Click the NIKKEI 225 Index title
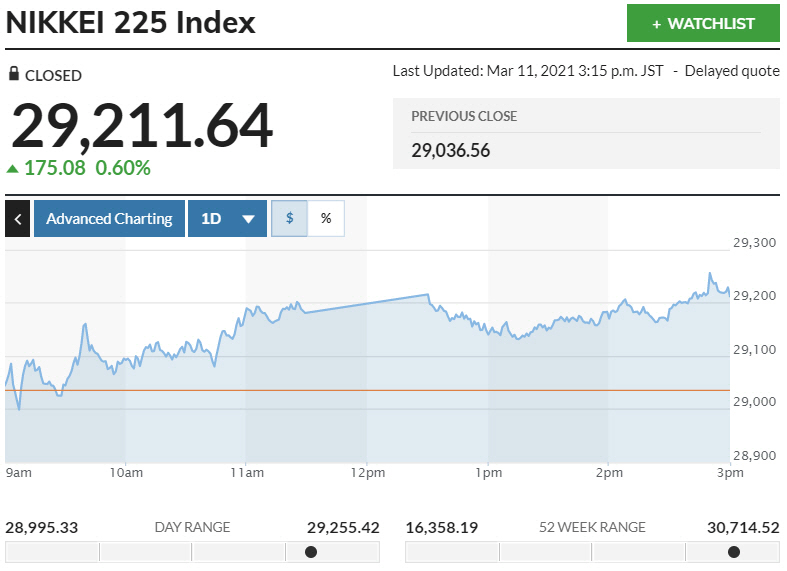This screenshot has width=787, height=571. point(131,23)
